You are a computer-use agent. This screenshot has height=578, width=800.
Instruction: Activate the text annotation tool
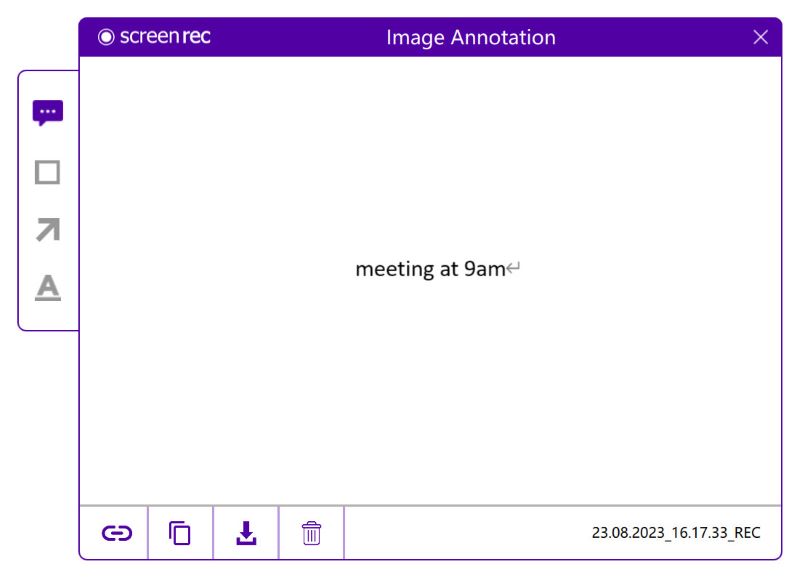click(x=48, y=287)
